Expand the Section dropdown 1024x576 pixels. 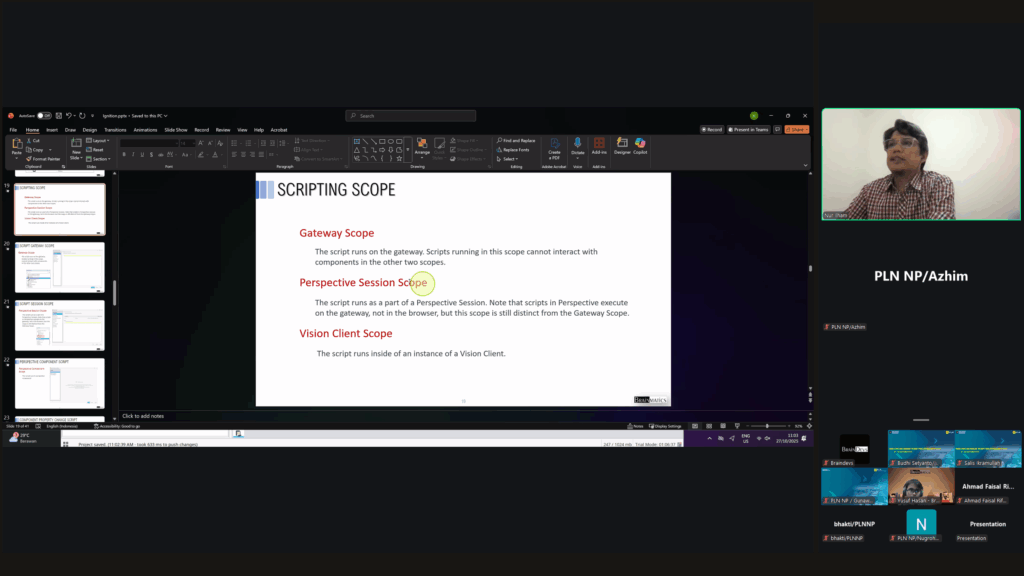click(x=99, y=158)
